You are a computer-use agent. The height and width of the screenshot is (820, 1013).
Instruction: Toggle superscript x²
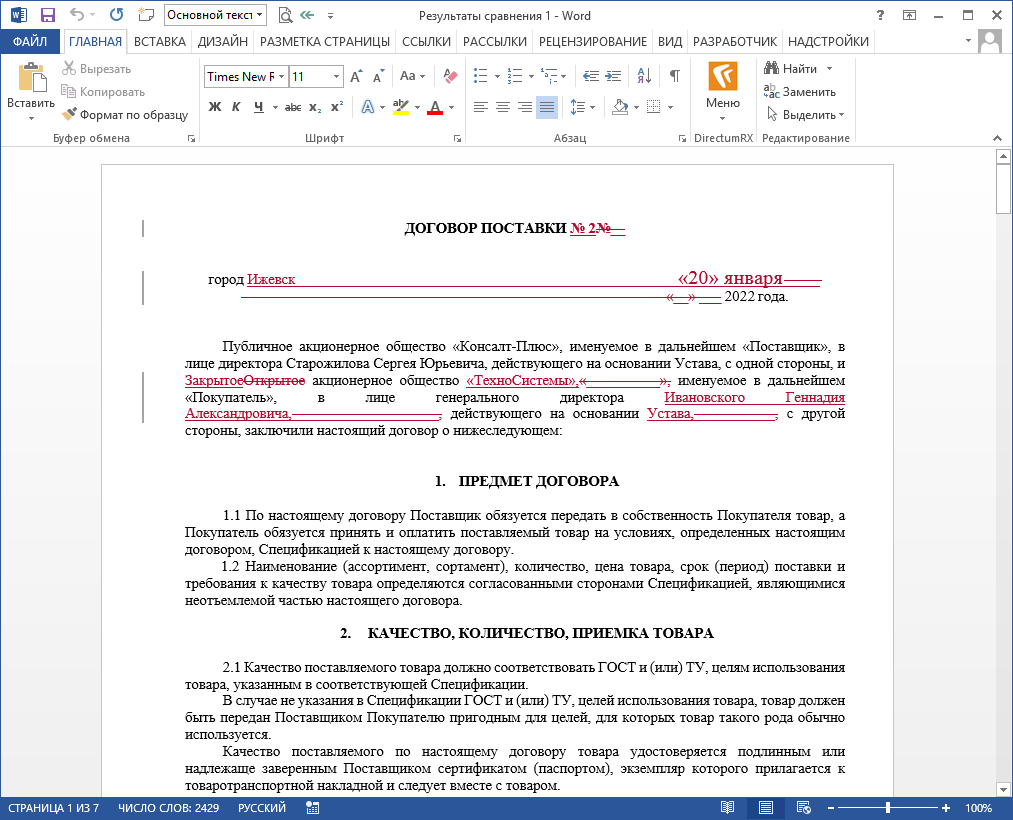337,107
